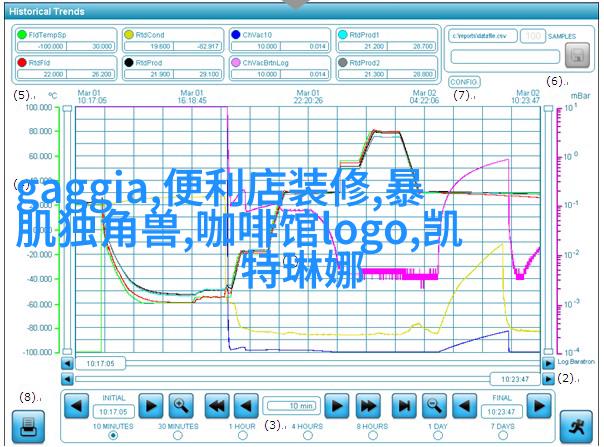Screen dimensions: 604x447
Task: Click the red RtdFld legend dot
Action: [x=22, y=62]
